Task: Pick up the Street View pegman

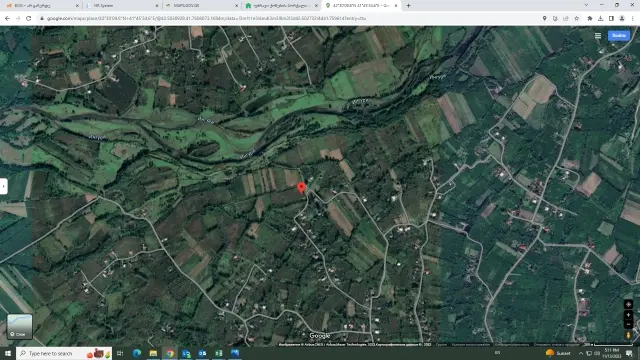Action: click(628, 335)
